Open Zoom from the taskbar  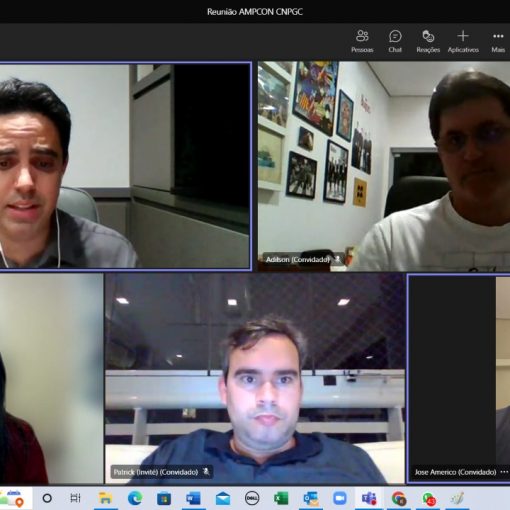click(340, 498)
